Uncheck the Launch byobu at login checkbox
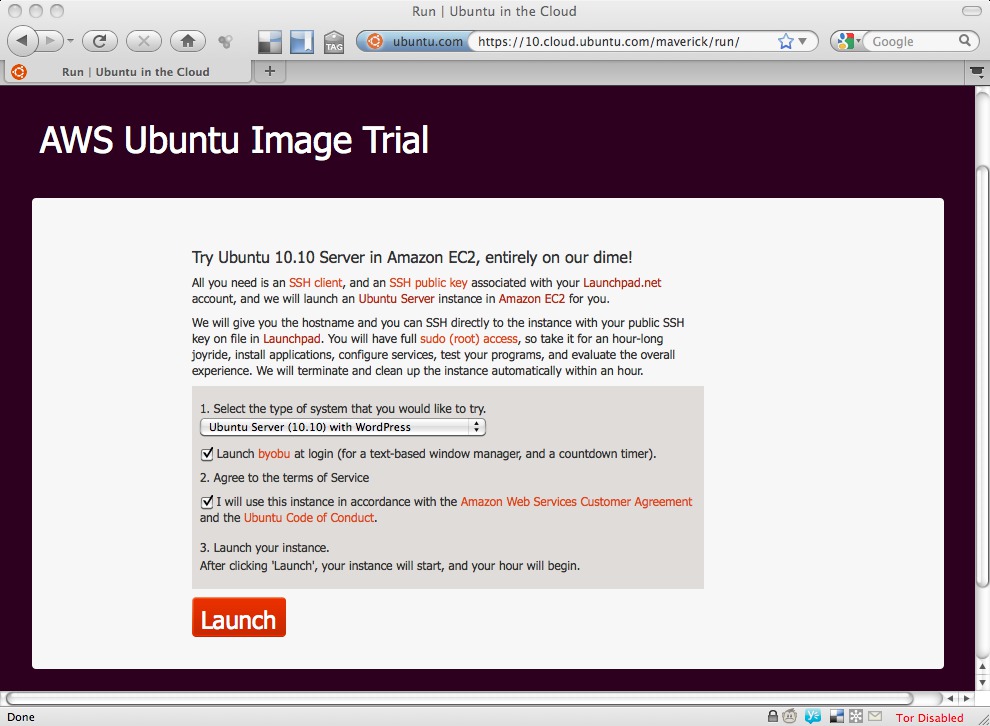This screenshot has width=990, height=726. [207, 454]
